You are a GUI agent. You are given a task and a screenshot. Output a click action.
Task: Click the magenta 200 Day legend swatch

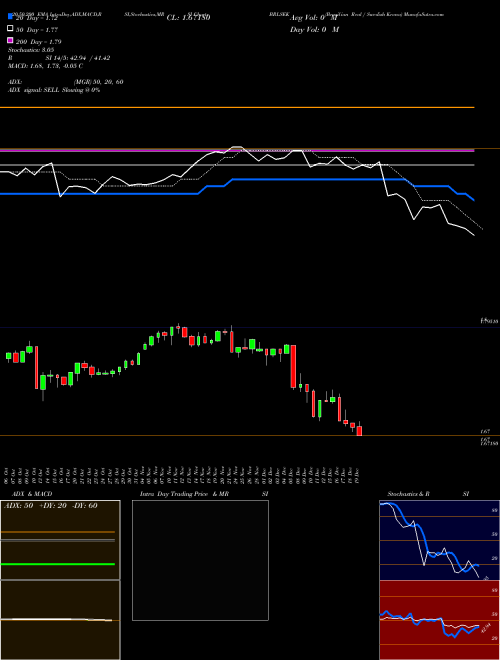pos(10,40)
